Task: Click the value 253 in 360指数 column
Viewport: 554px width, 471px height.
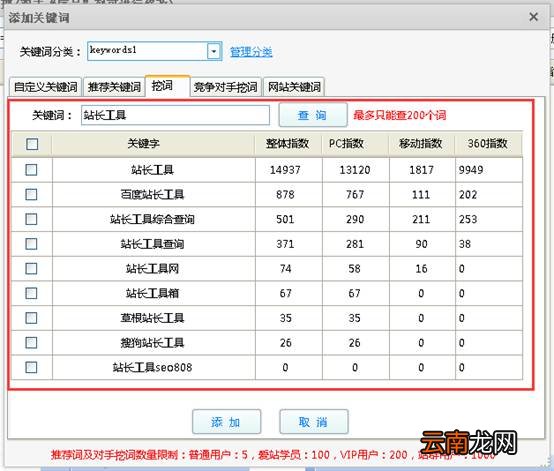Action: pos(468,219)
